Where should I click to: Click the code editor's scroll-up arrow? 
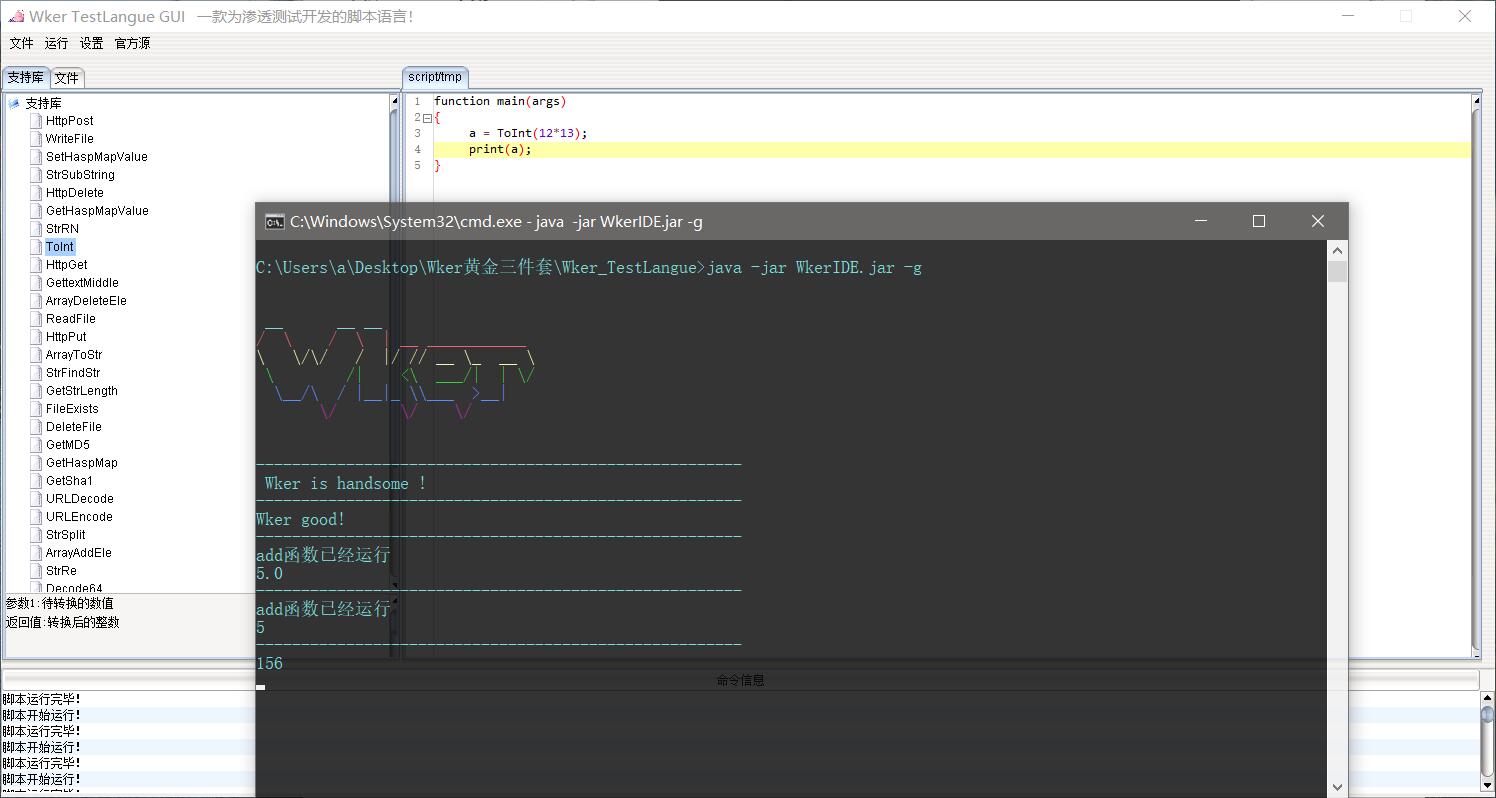(1477, 101)
